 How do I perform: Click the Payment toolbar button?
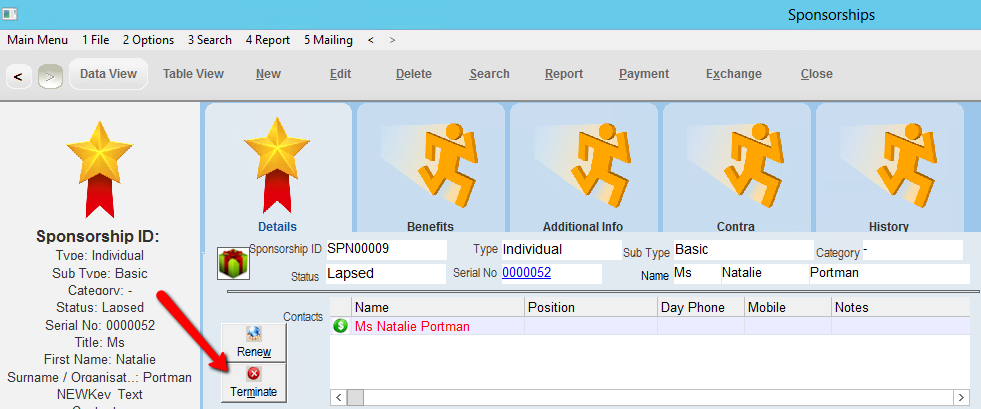tap(644, 74)
